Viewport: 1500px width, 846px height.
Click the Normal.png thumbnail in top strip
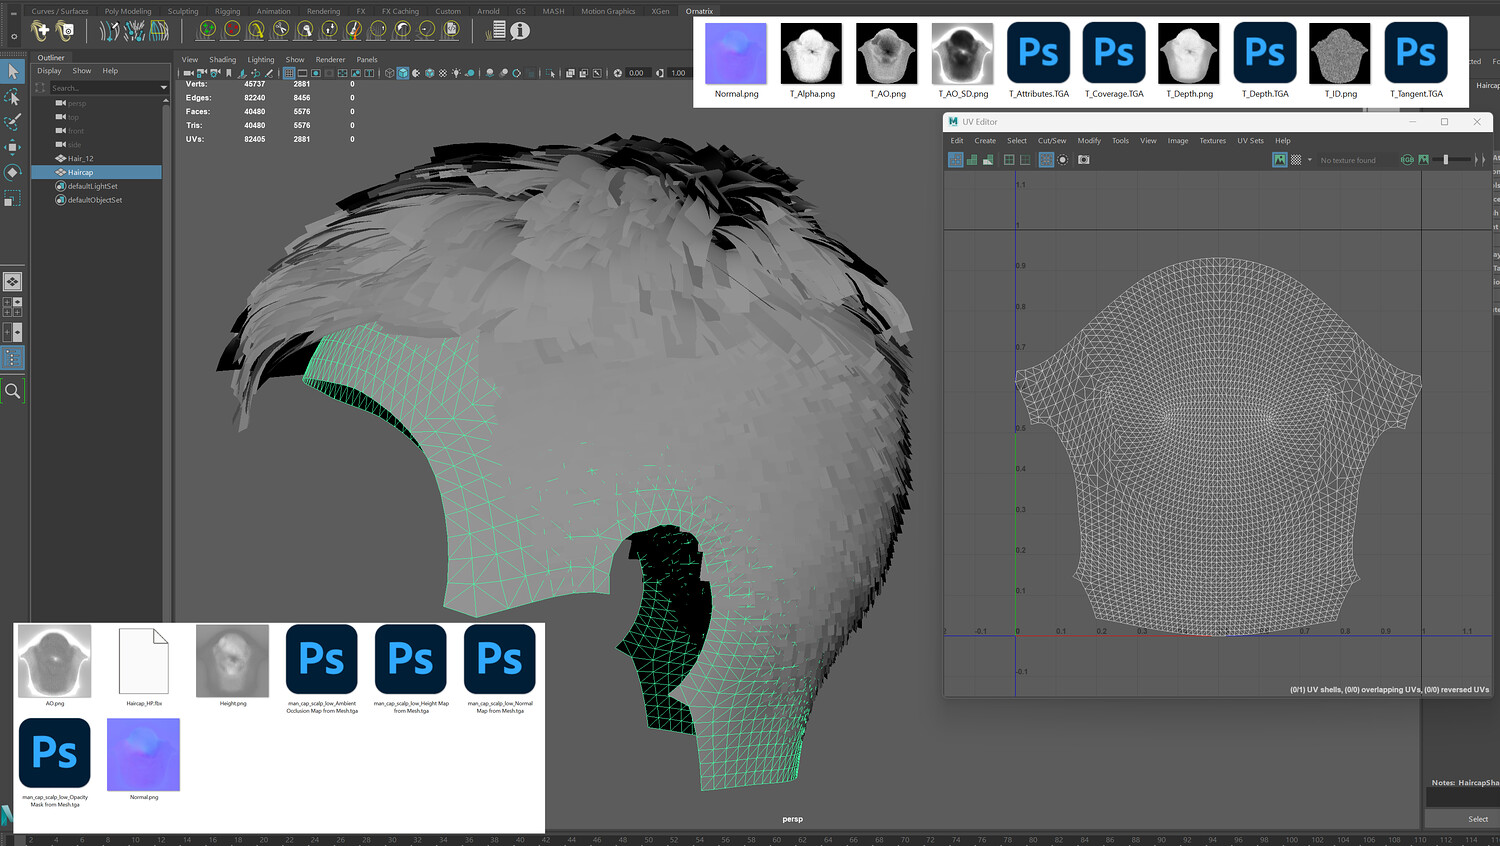click(736, 54)
